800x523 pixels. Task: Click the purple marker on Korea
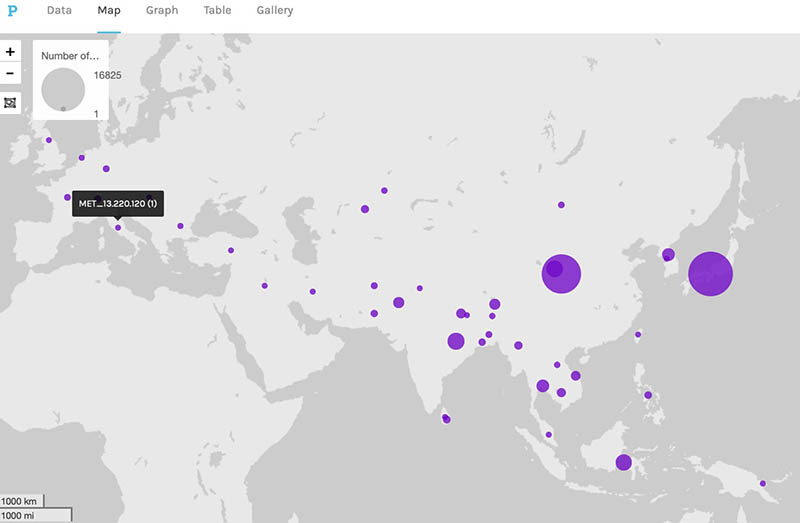click(x=668, y=255)
